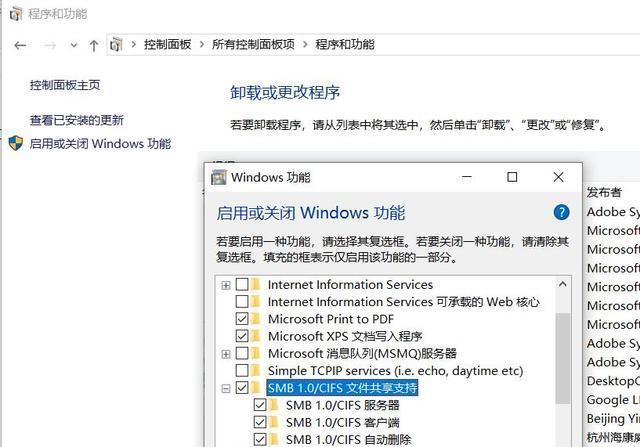Enable Simple TCPIP services checkbox
This screenshot has height=447, width=640.
coord(242,370)
